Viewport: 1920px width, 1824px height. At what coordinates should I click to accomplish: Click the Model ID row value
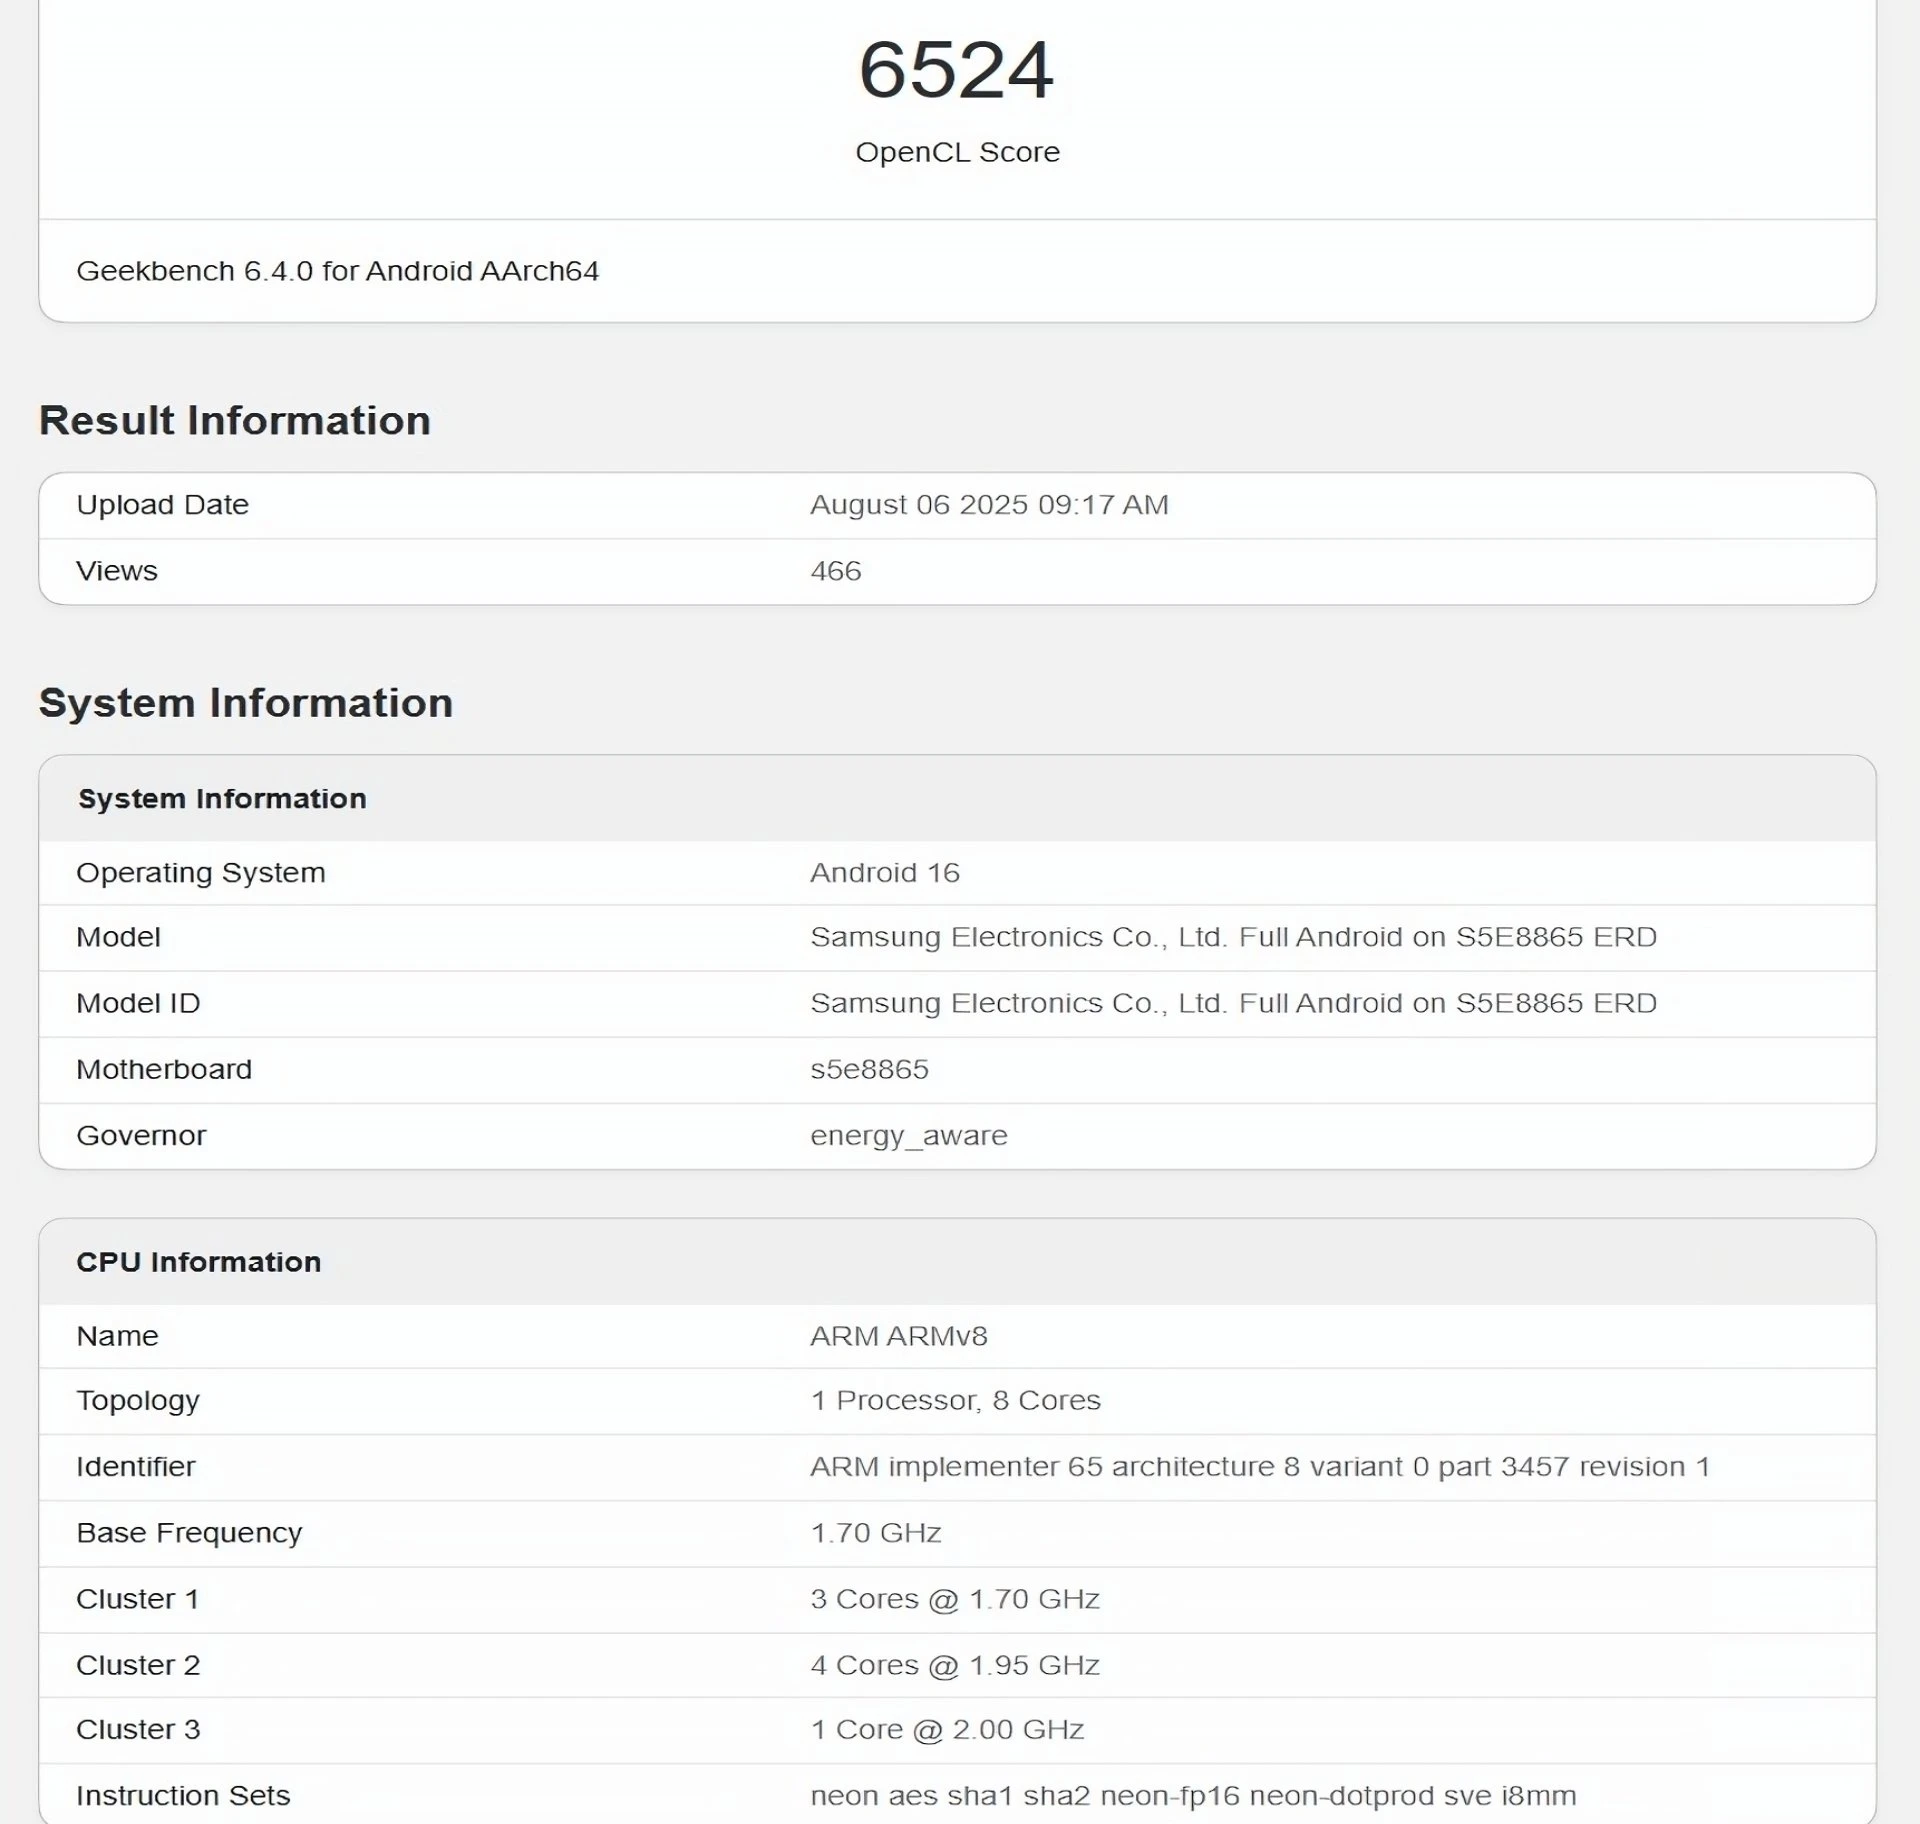click(x=1232, y=1003)
